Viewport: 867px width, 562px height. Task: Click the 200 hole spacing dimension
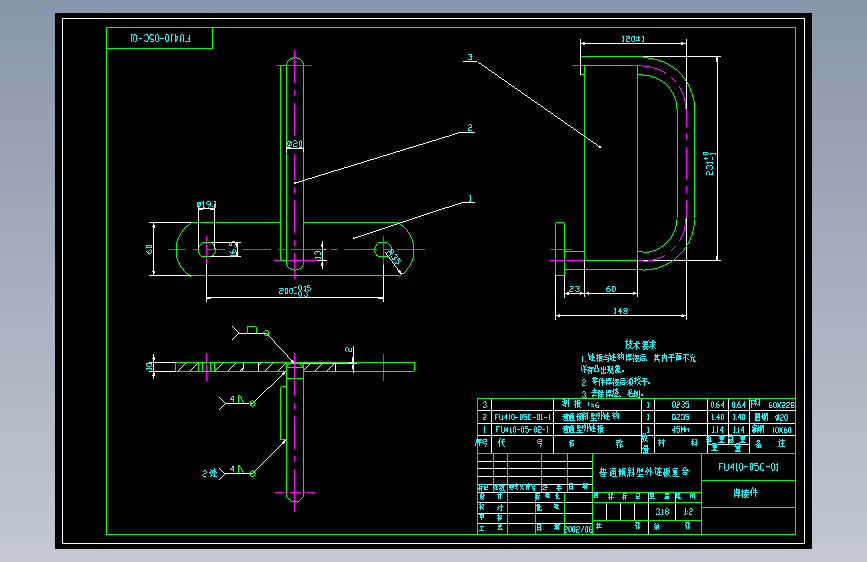295,290
